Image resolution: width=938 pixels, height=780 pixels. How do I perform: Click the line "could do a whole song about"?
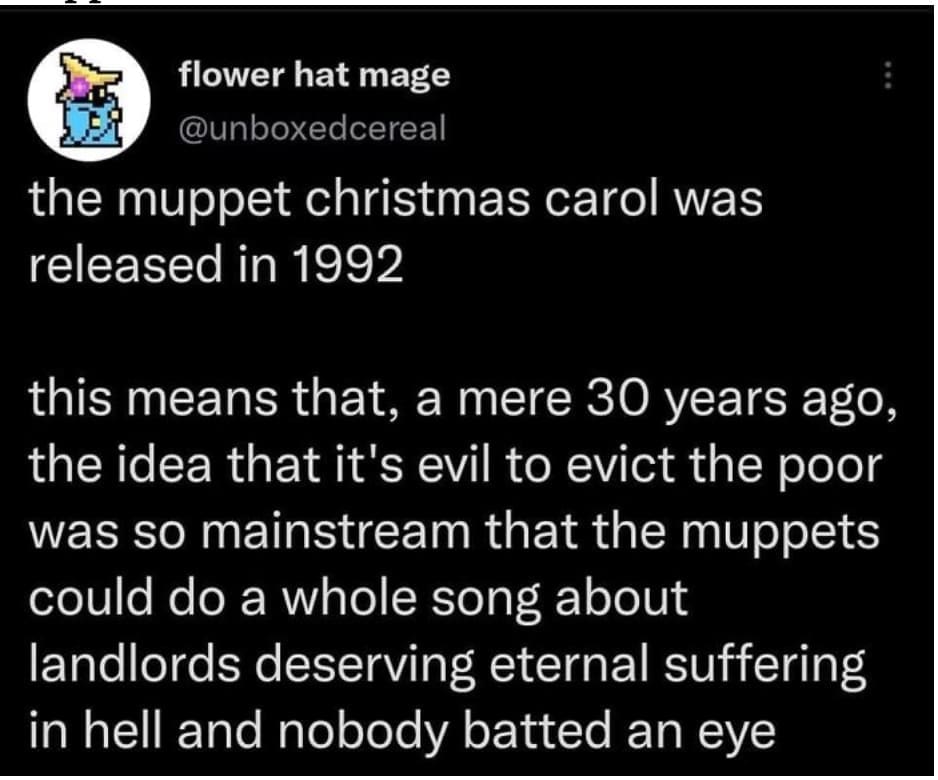360,598
